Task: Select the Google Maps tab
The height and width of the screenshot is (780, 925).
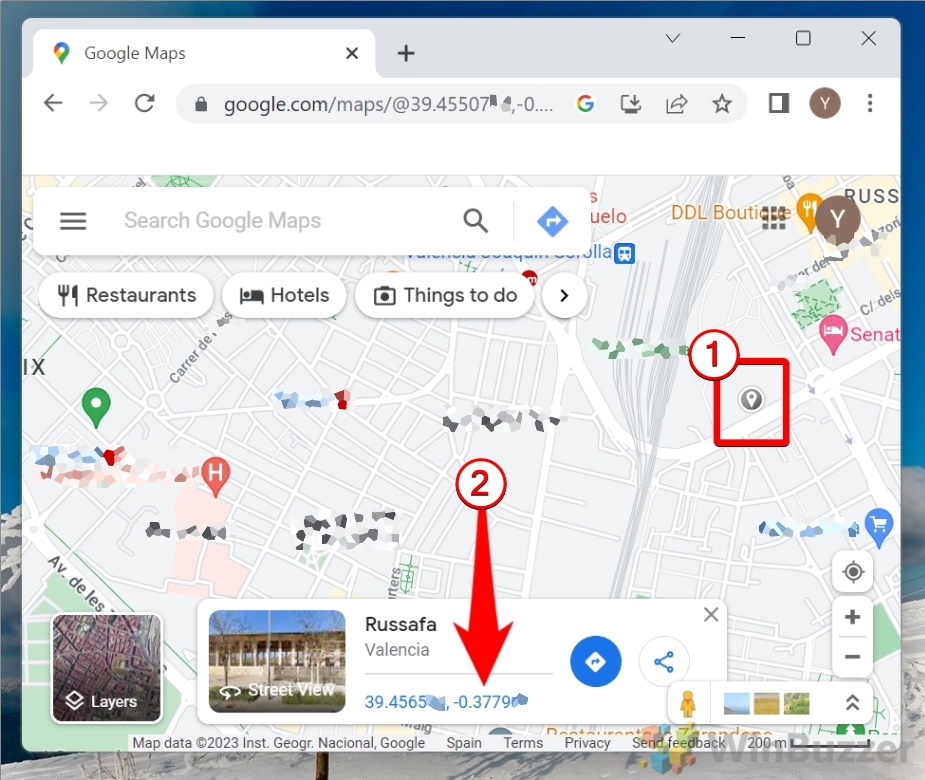Action: click(204, 54)
